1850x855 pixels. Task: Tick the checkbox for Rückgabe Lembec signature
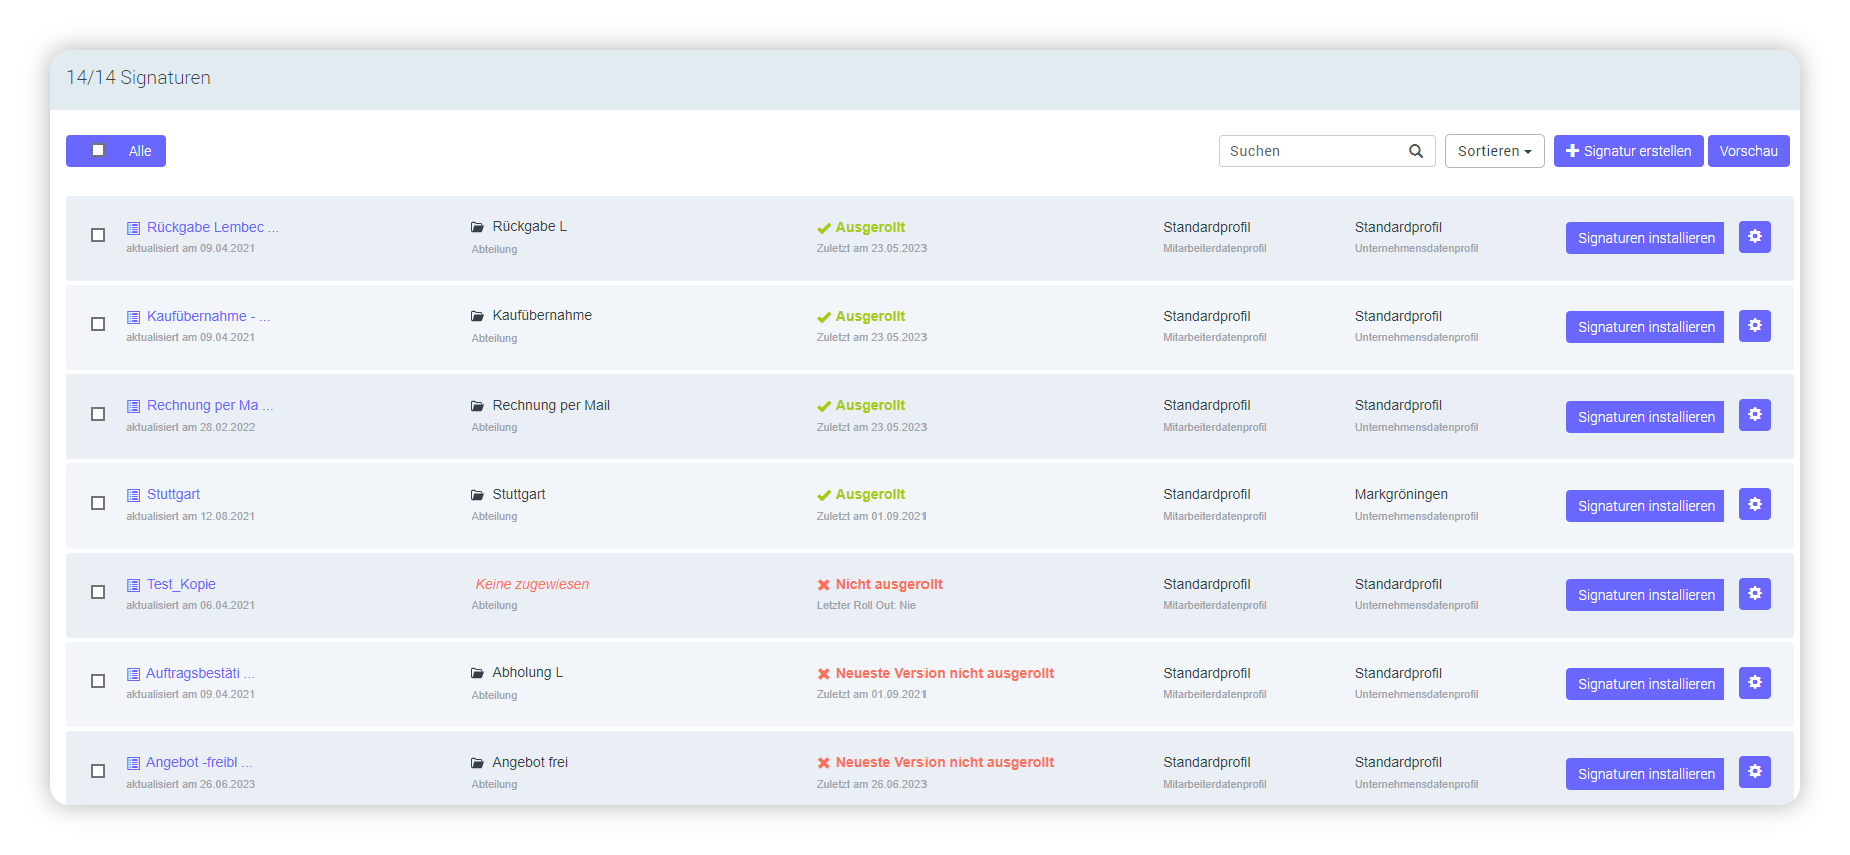pos(98,235)
